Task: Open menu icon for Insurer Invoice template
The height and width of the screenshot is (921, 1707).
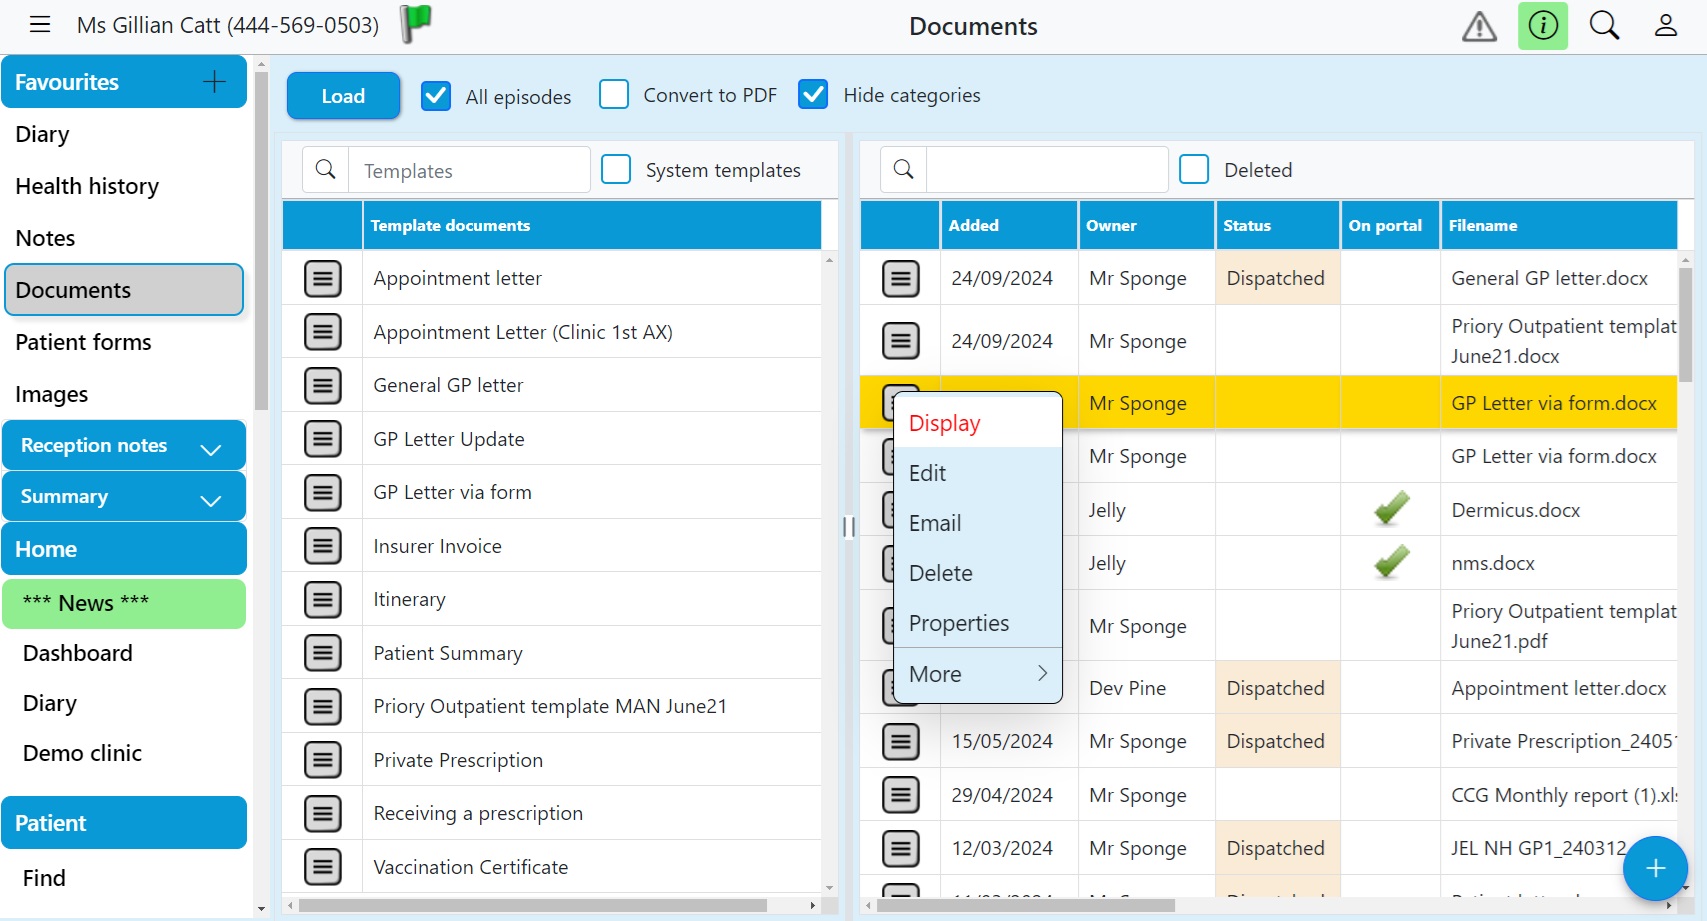Action: pyautogui.click(x=323, y=546)
